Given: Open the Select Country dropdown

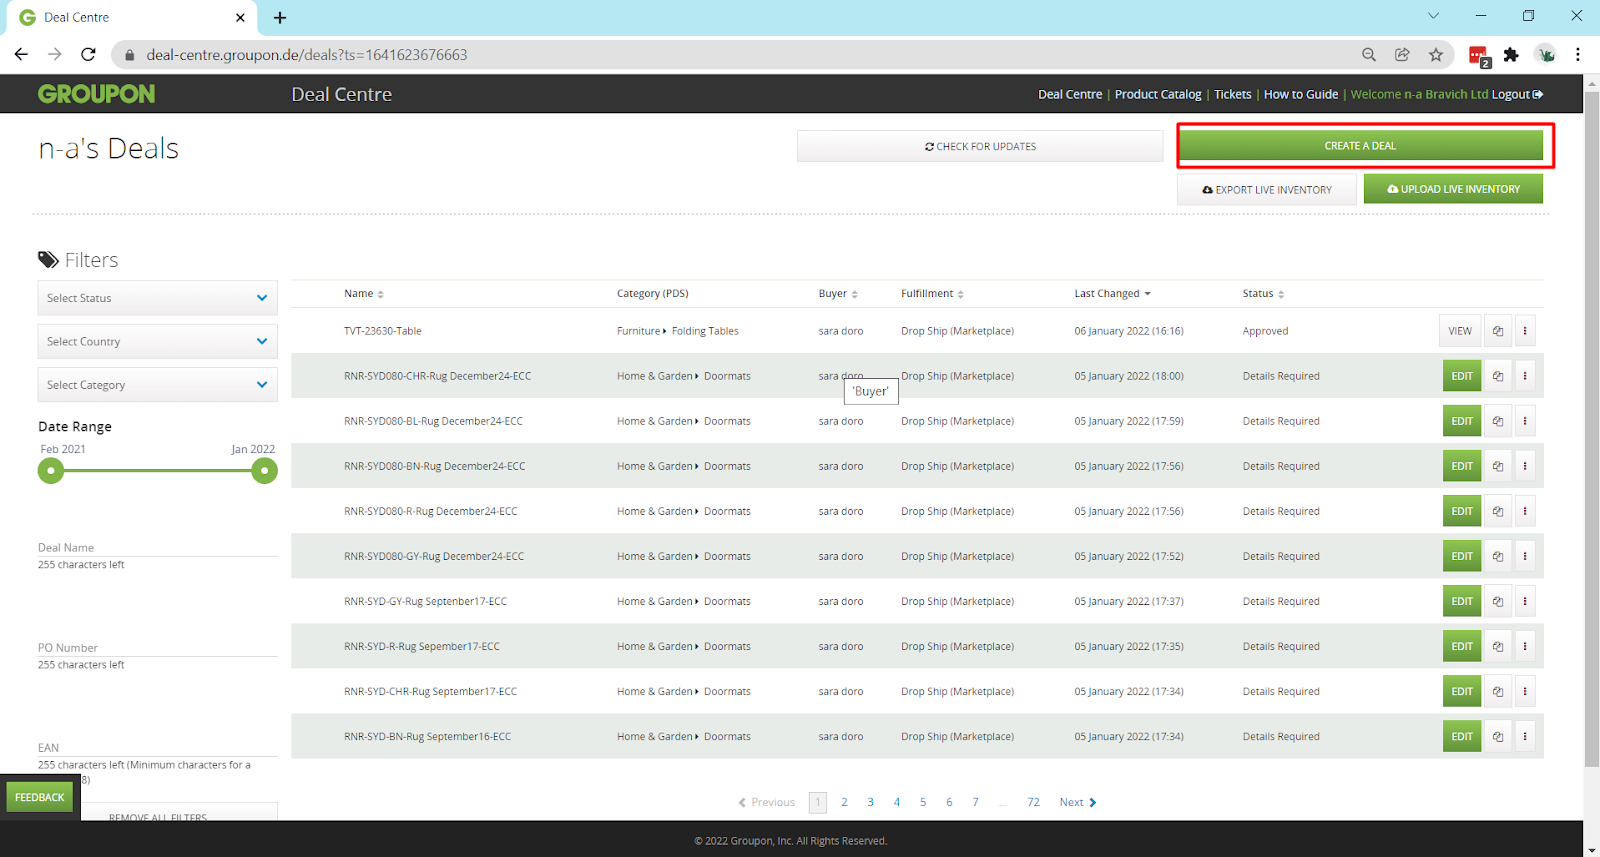Looking at the screenshot, I should coord(158,341).
